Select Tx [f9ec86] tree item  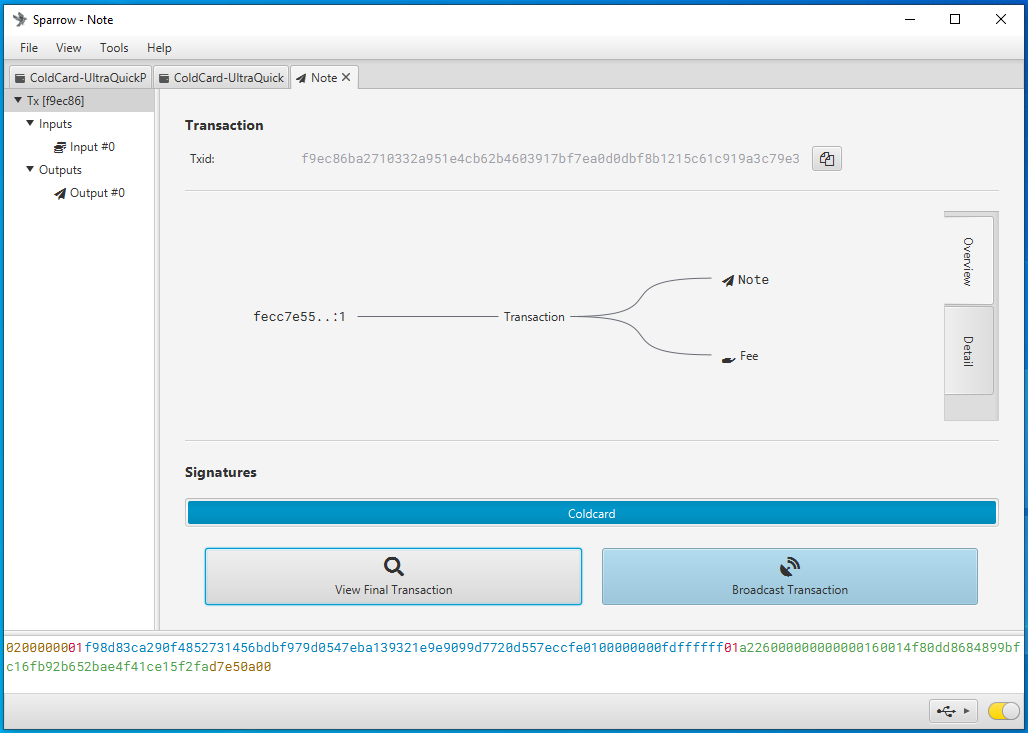point(79,100)
